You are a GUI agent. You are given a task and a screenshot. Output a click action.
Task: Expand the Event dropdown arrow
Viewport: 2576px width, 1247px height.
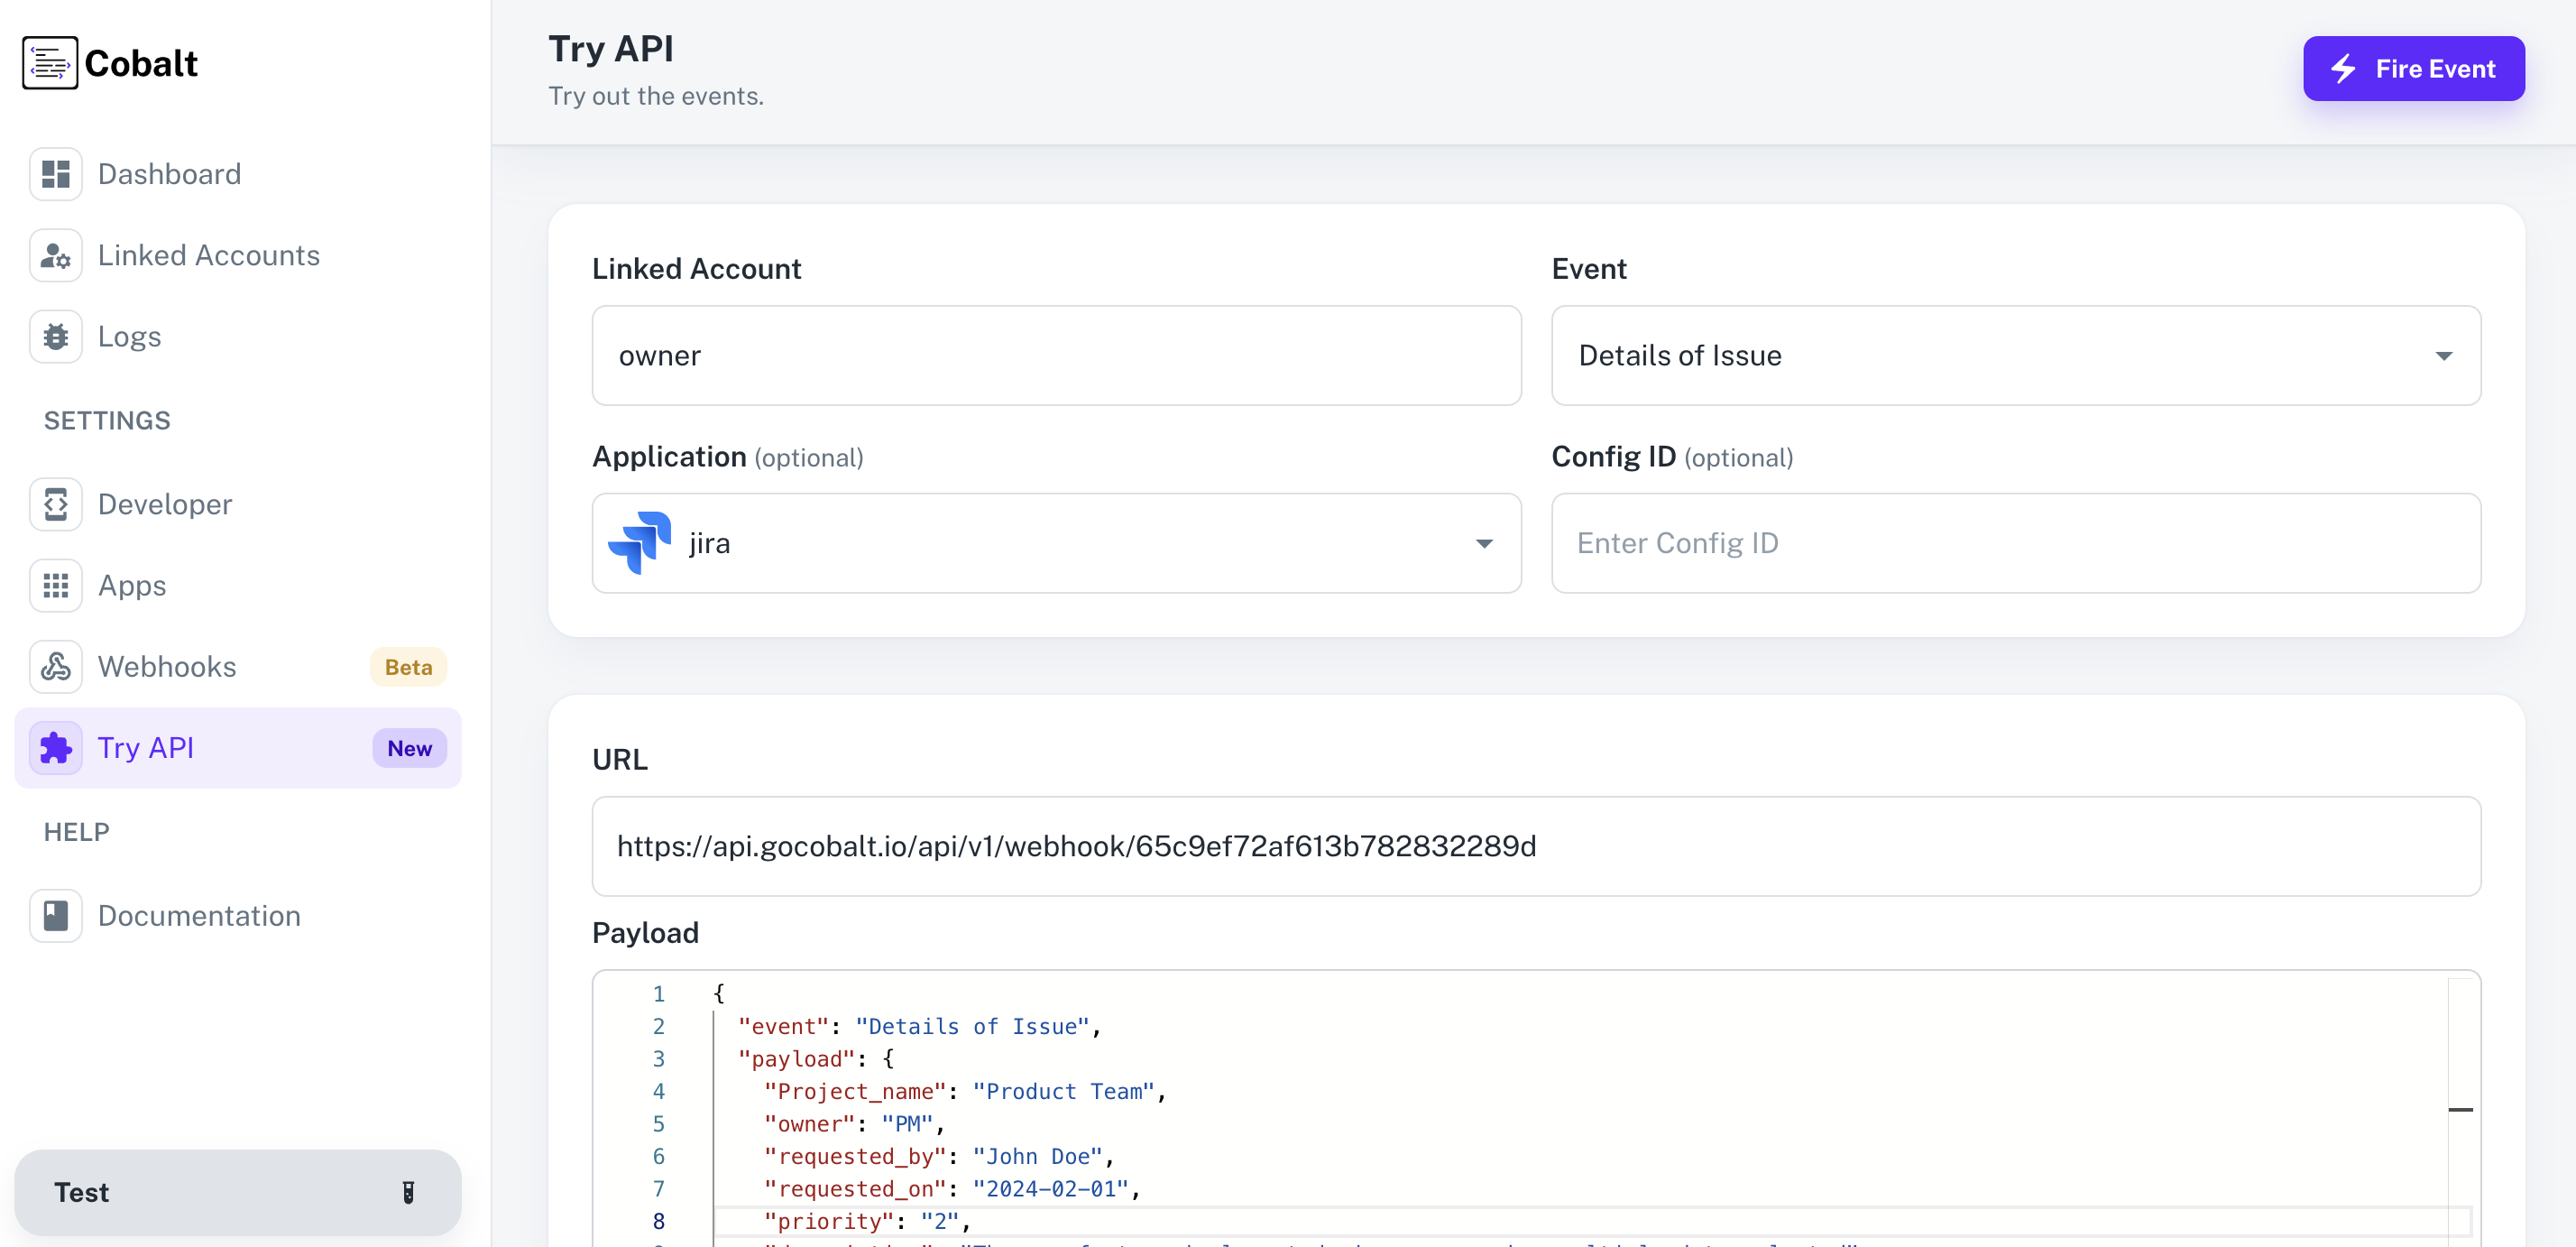tap(2443, 356)
